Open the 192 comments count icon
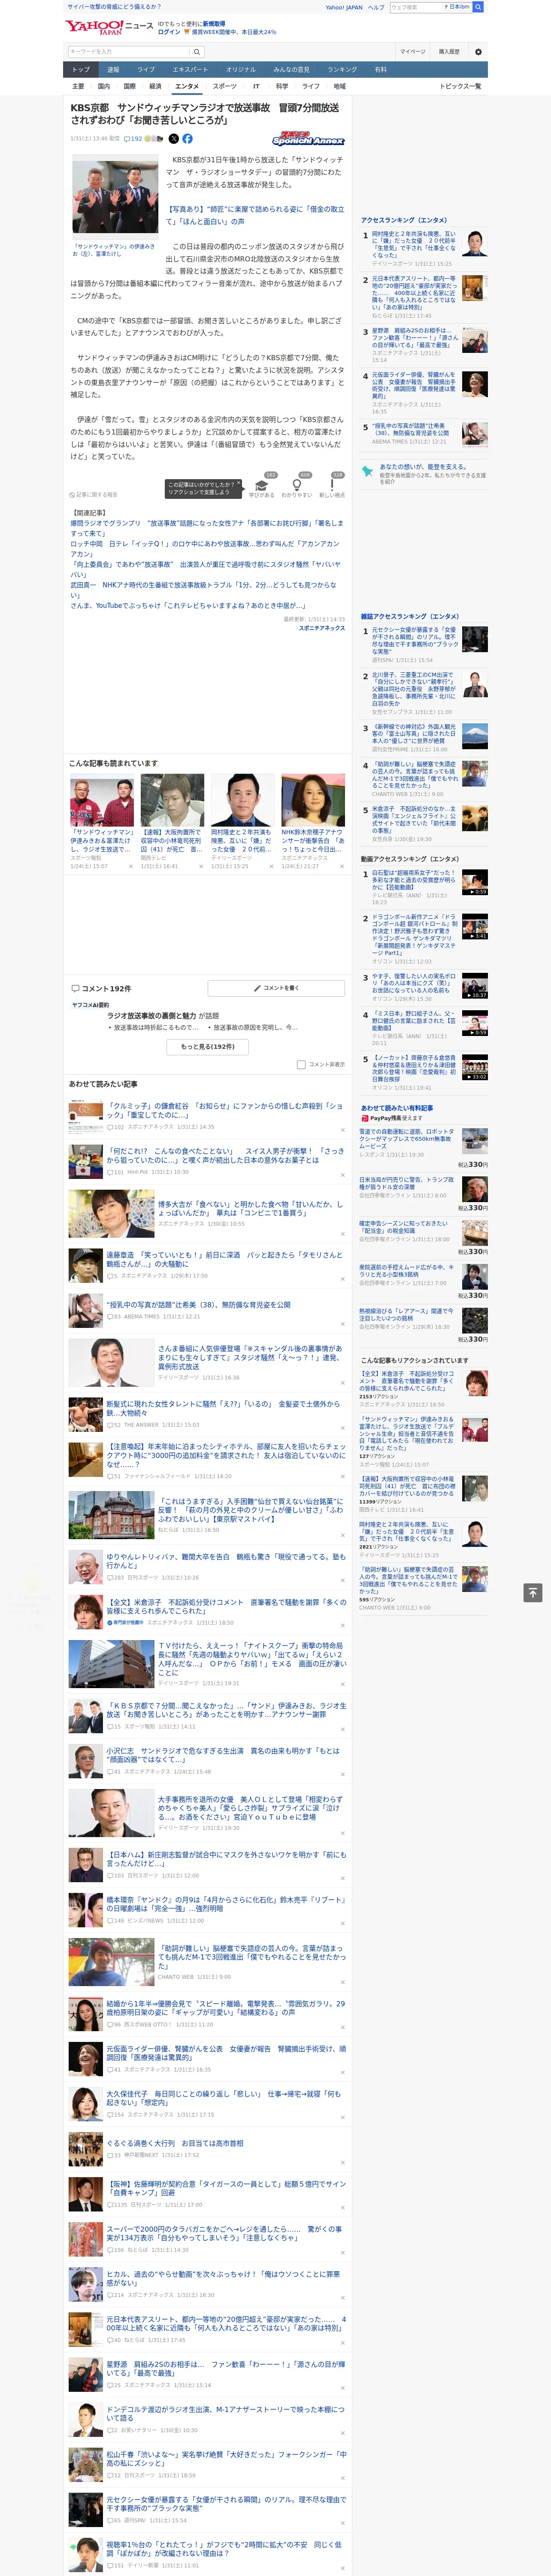The height and width of the screenshot is (2576, 551). point(132,139)
